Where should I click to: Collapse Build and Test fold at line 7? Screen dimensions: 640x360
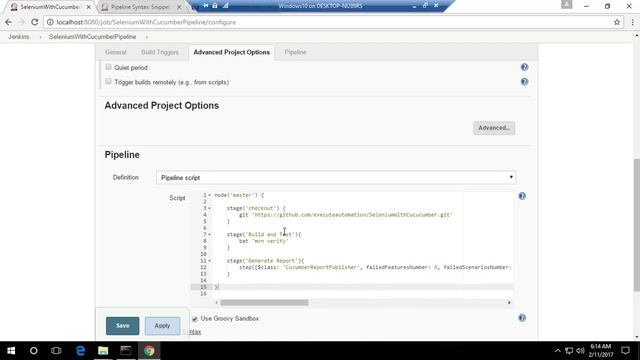(210, 235)
